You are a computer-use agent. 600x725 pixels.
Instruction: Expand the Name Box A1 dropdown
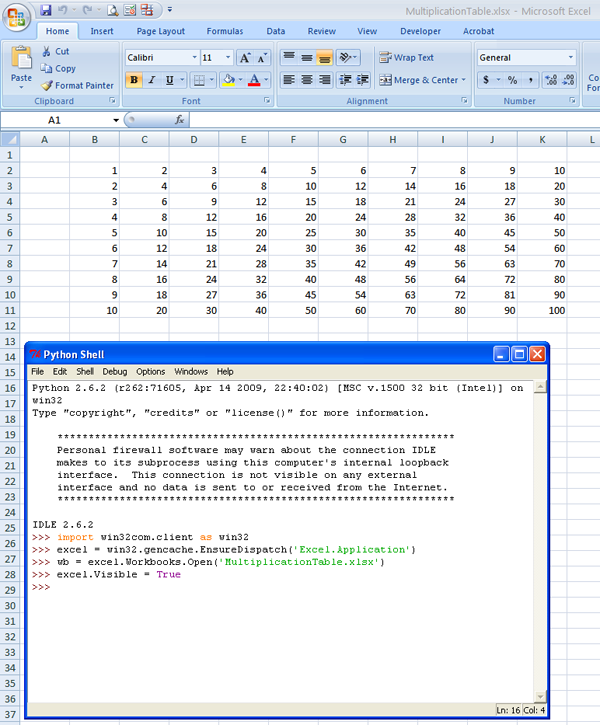pos(116,120)
